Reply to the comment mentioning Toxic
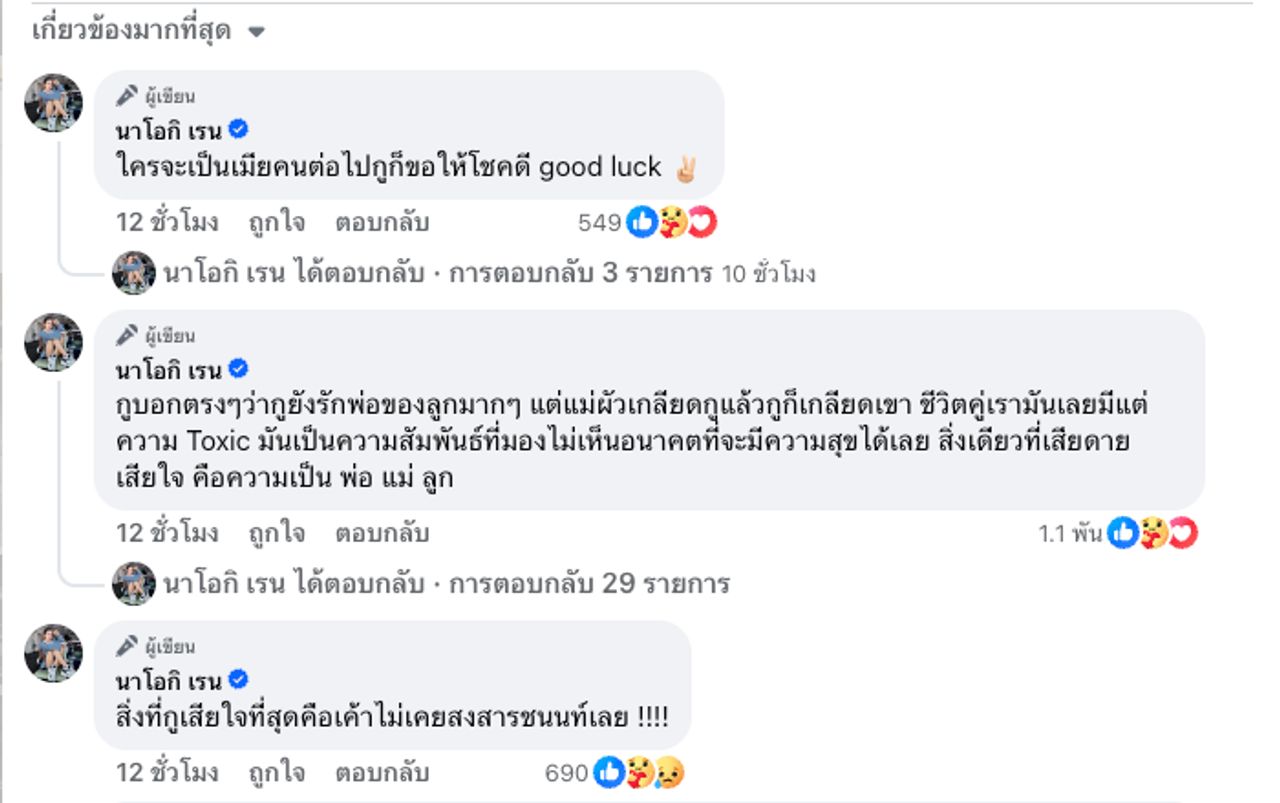1280x803 pixels. 382,533
